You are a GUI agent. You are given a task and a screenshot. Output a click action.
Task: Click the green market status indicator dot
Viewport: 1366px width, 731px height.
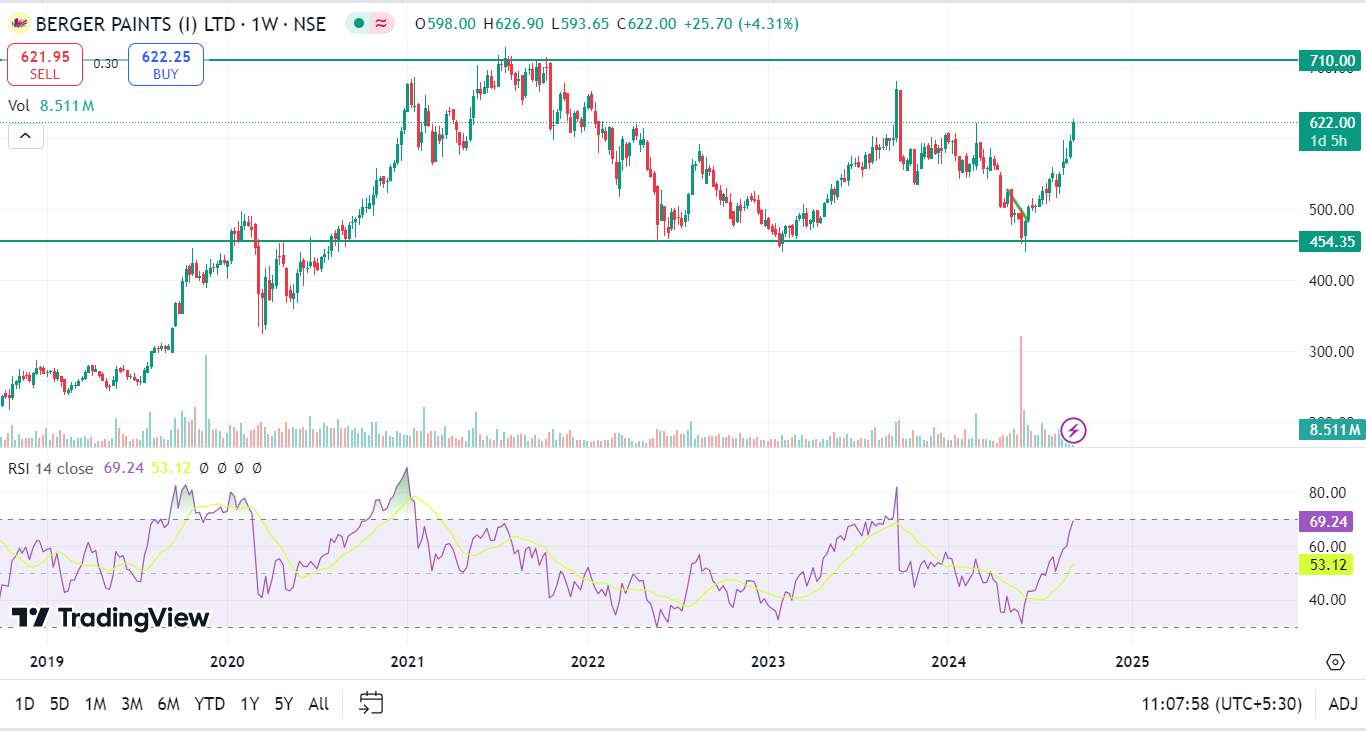(x=359, y=24)
